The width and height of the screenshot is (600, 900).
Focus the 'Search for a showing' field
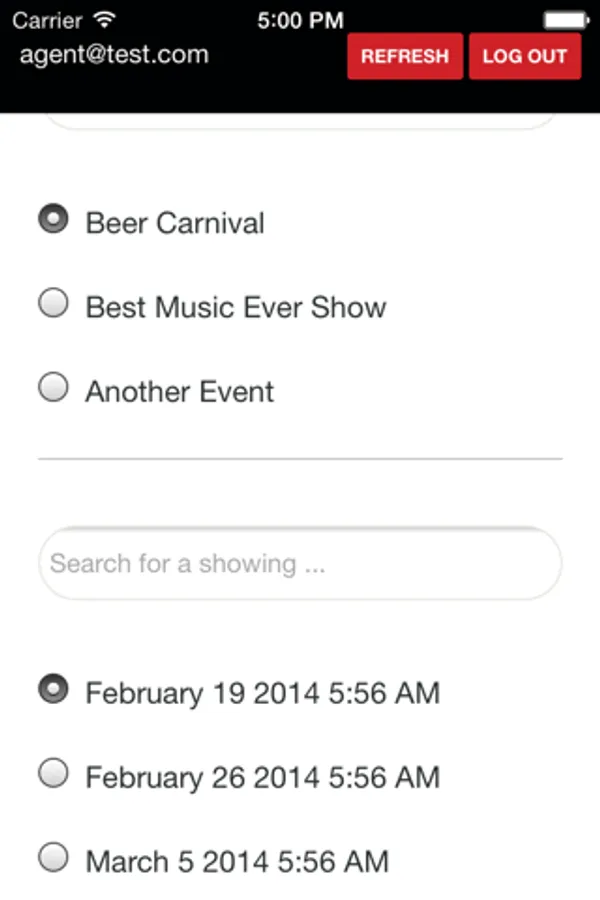pyautogui.click(x=300, y=563)
